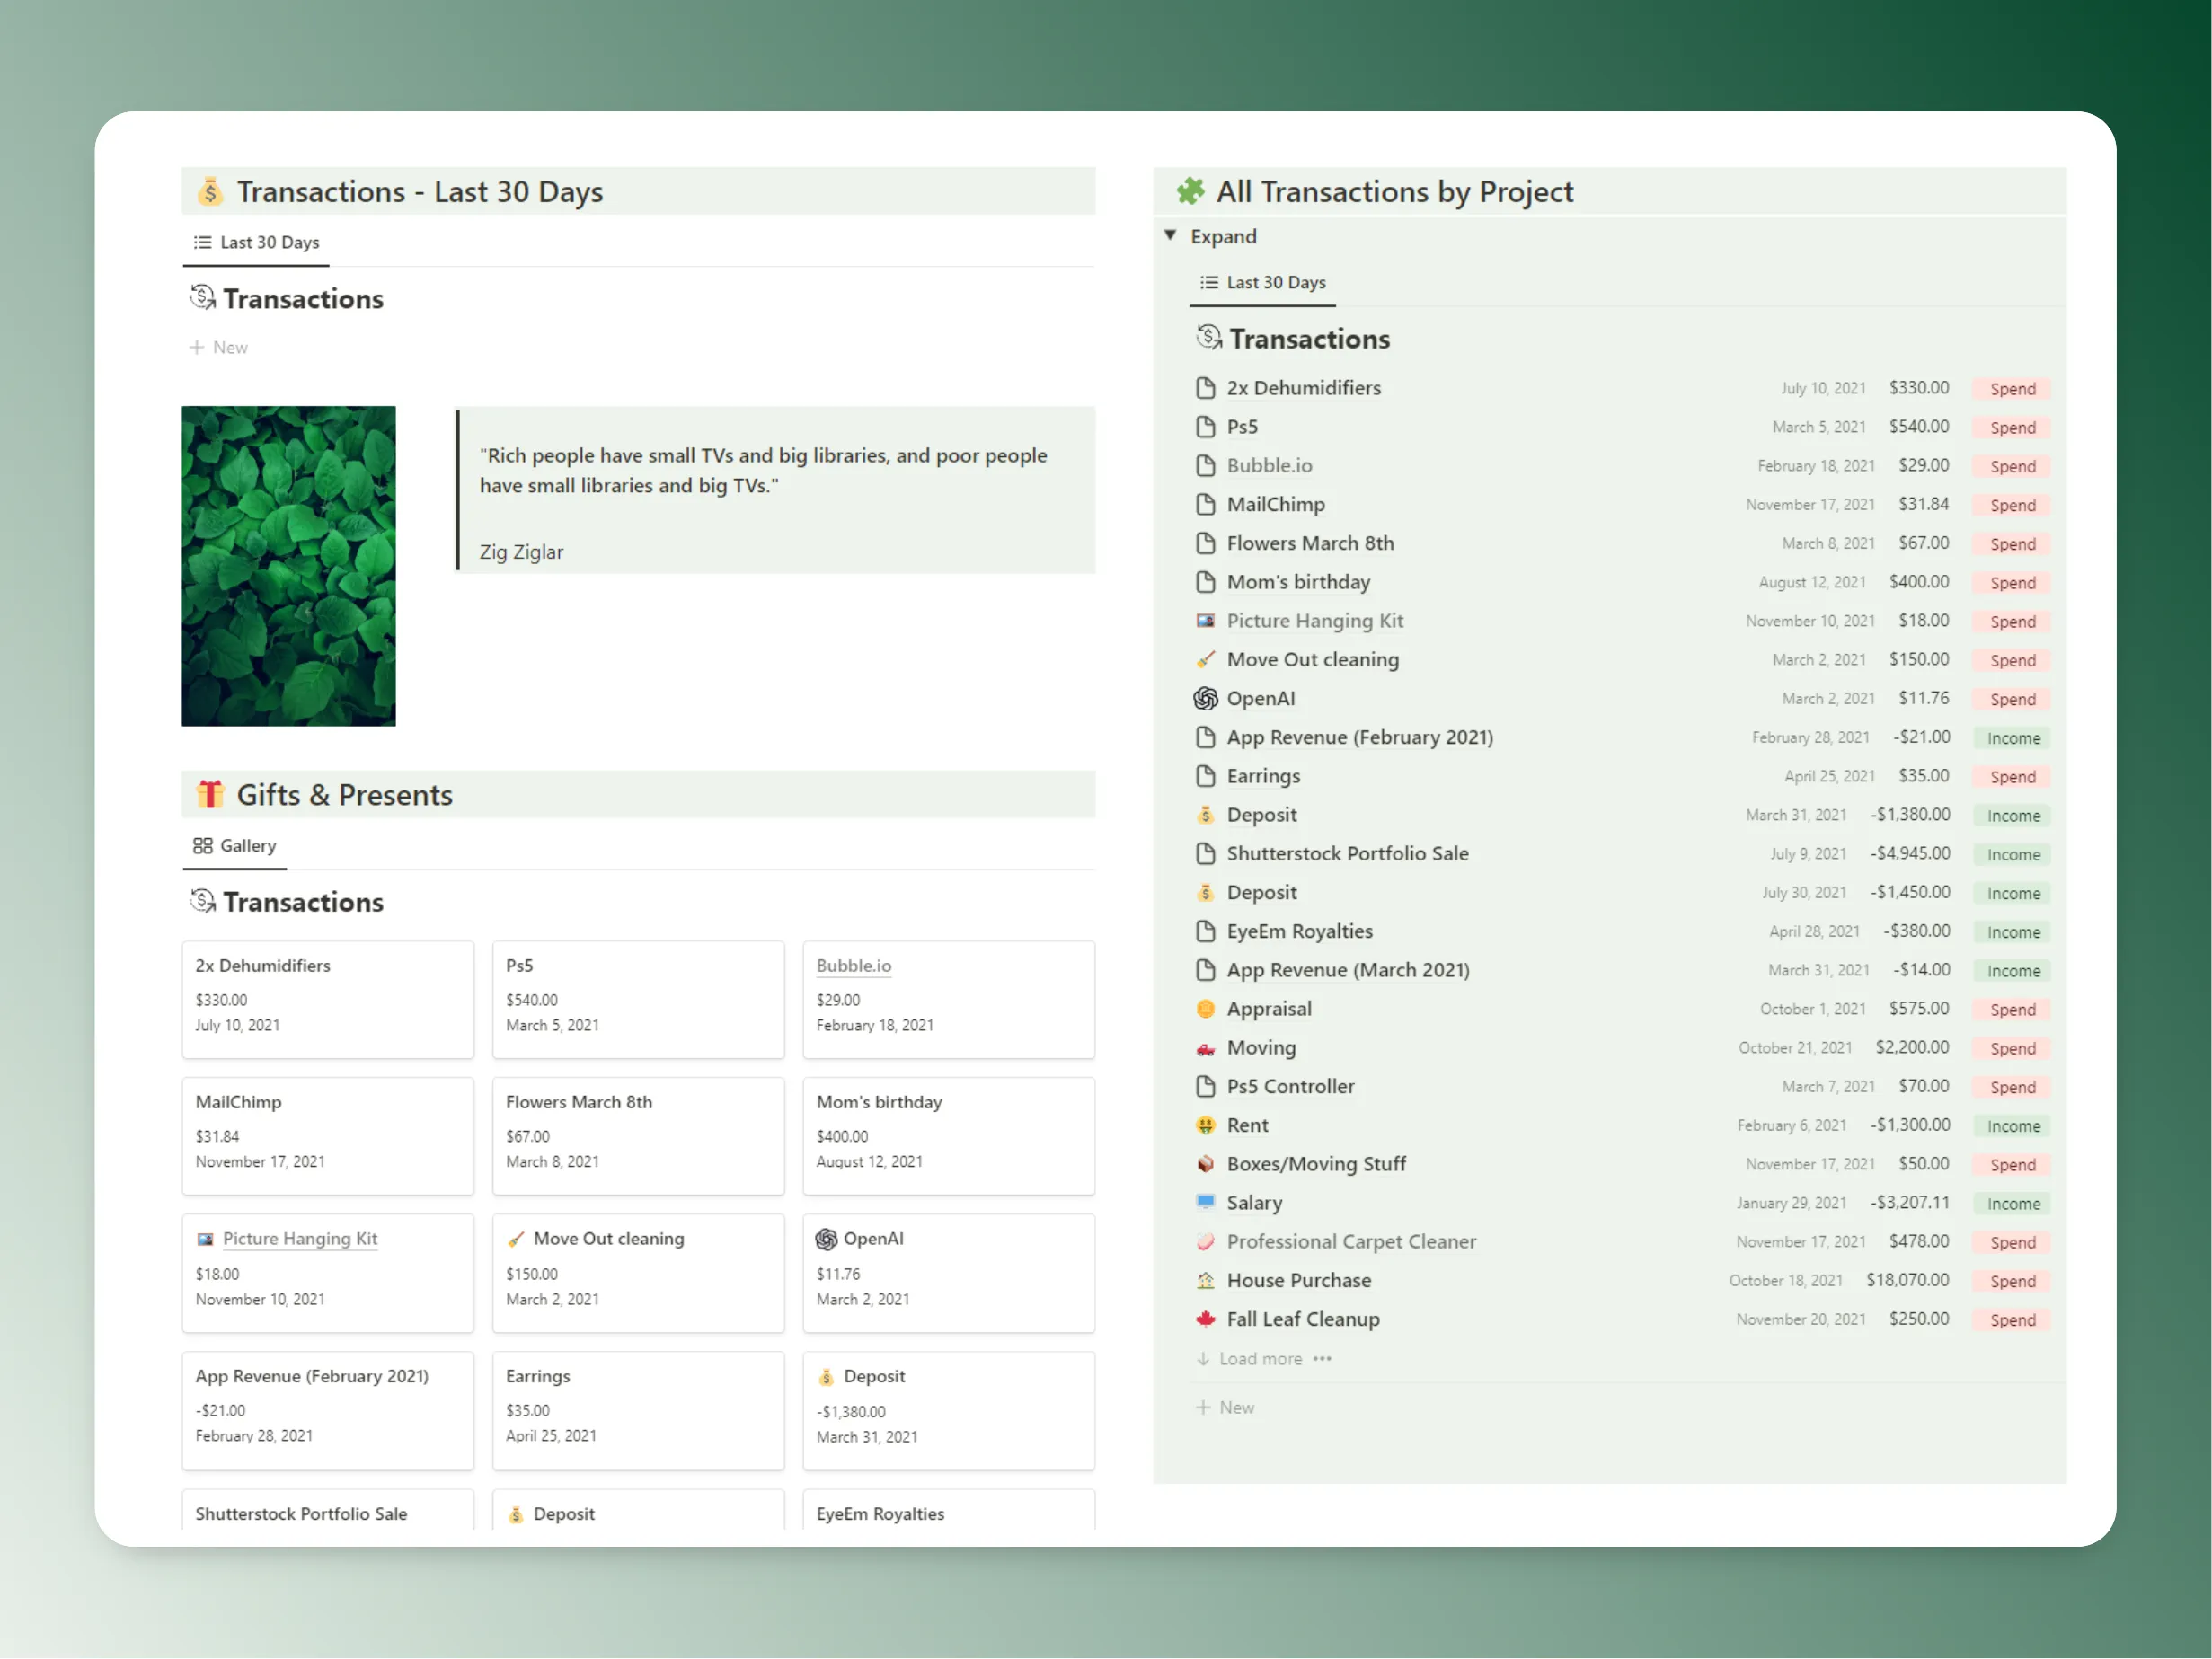The width and height of the screenshot is (2212, 1659).
Task: Open the Mom's birthday gallery card
Action: tap(947, 1134)
